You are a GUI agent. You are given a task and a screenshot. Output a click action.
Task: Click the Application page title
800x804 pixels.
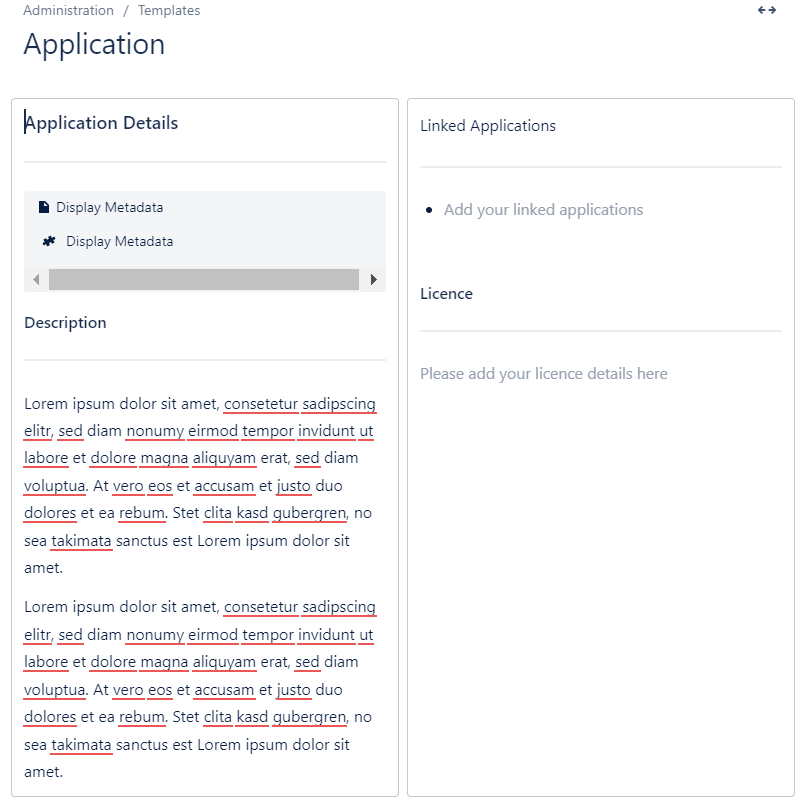click(94, 45)
